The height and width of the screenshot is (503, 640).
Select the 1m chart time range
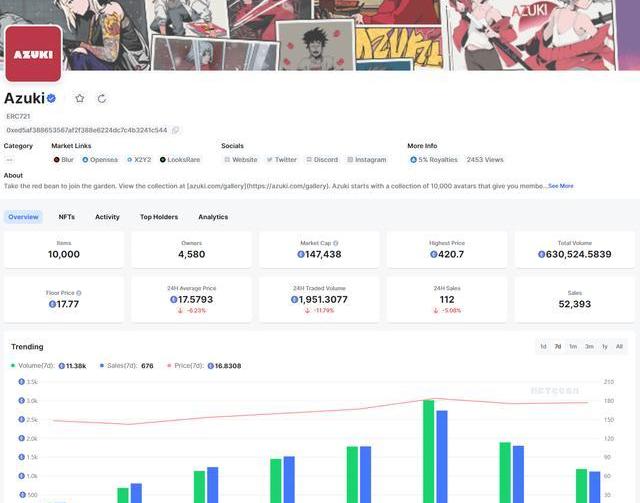point(573,346)
